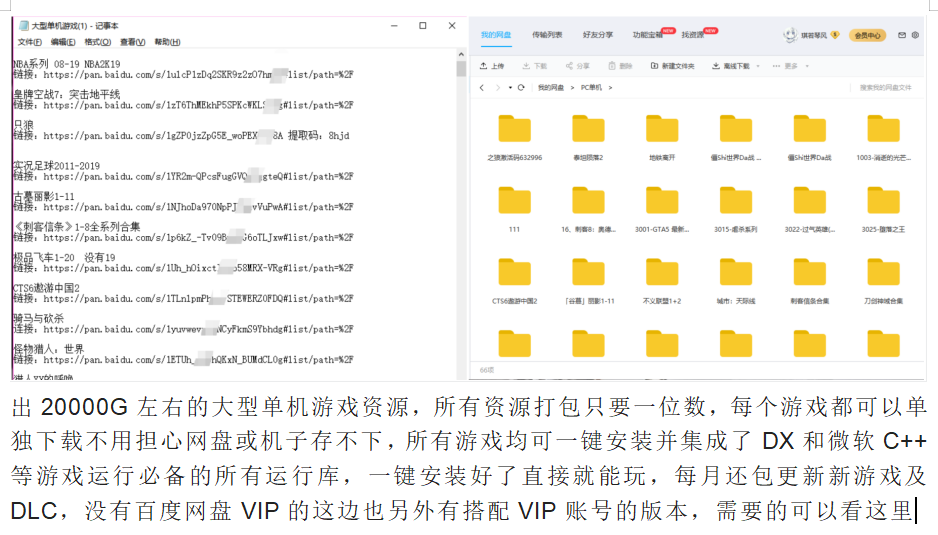938x535 pixels.
Task: Expand the chevron after PC单机 breadcrumb
Action: tap(610, 87)
